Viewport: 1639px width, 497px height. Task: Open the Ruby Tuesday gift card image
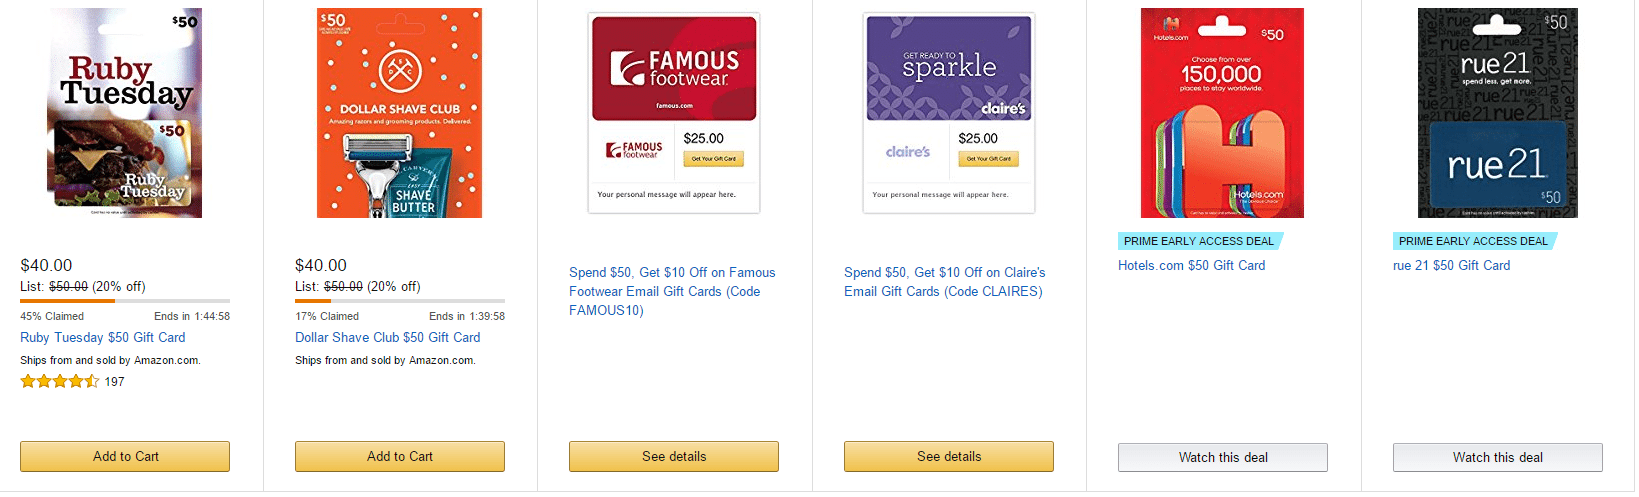[x=125, y=113]
